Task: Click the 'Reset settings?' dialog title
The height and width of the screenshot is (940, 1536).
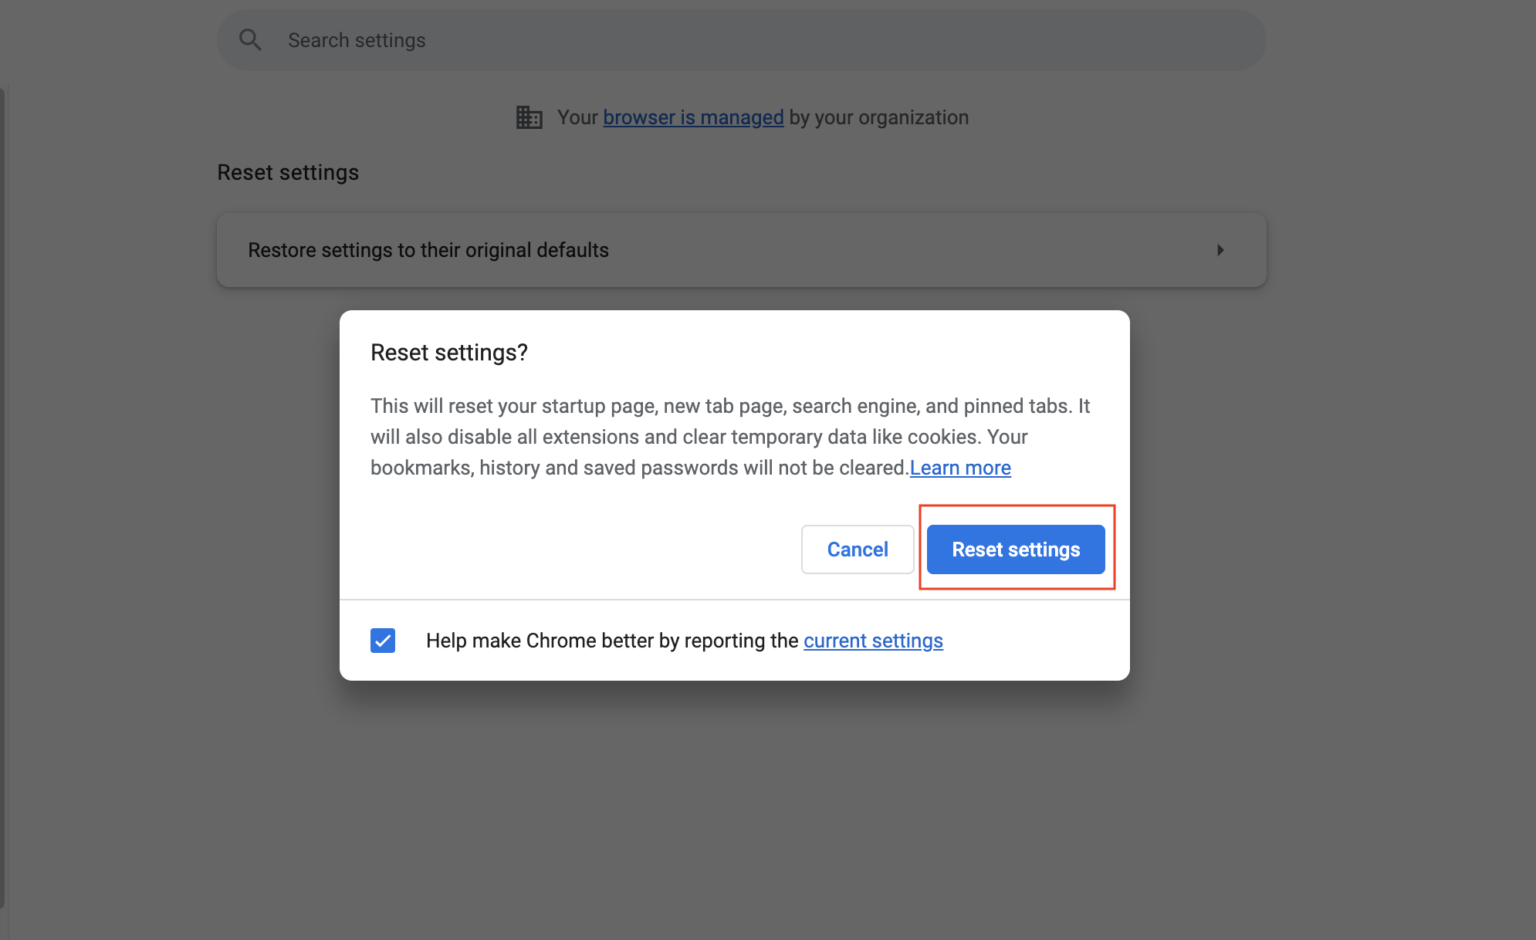Action: pos(449,352)
